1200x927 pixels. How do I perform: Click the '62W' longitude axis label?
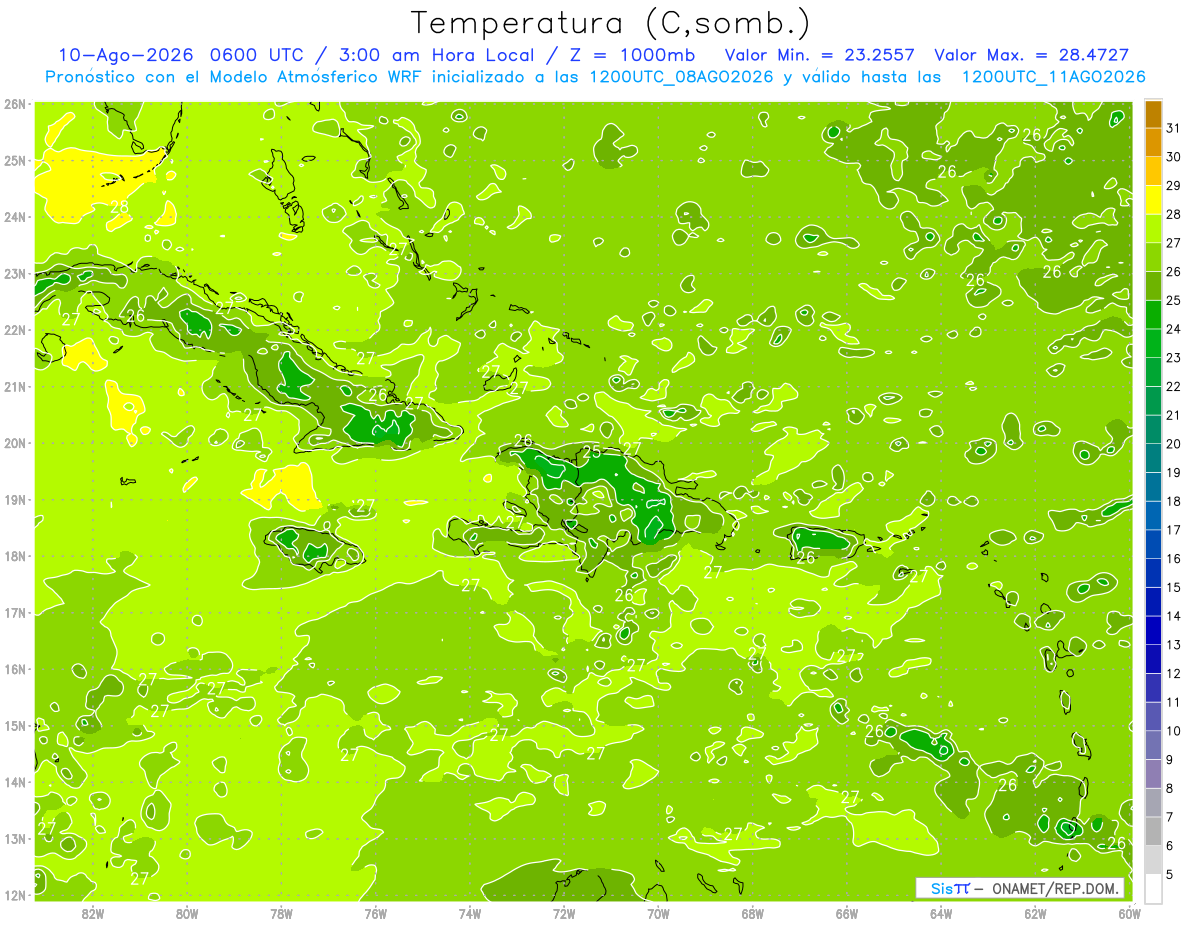point(1035,913)
